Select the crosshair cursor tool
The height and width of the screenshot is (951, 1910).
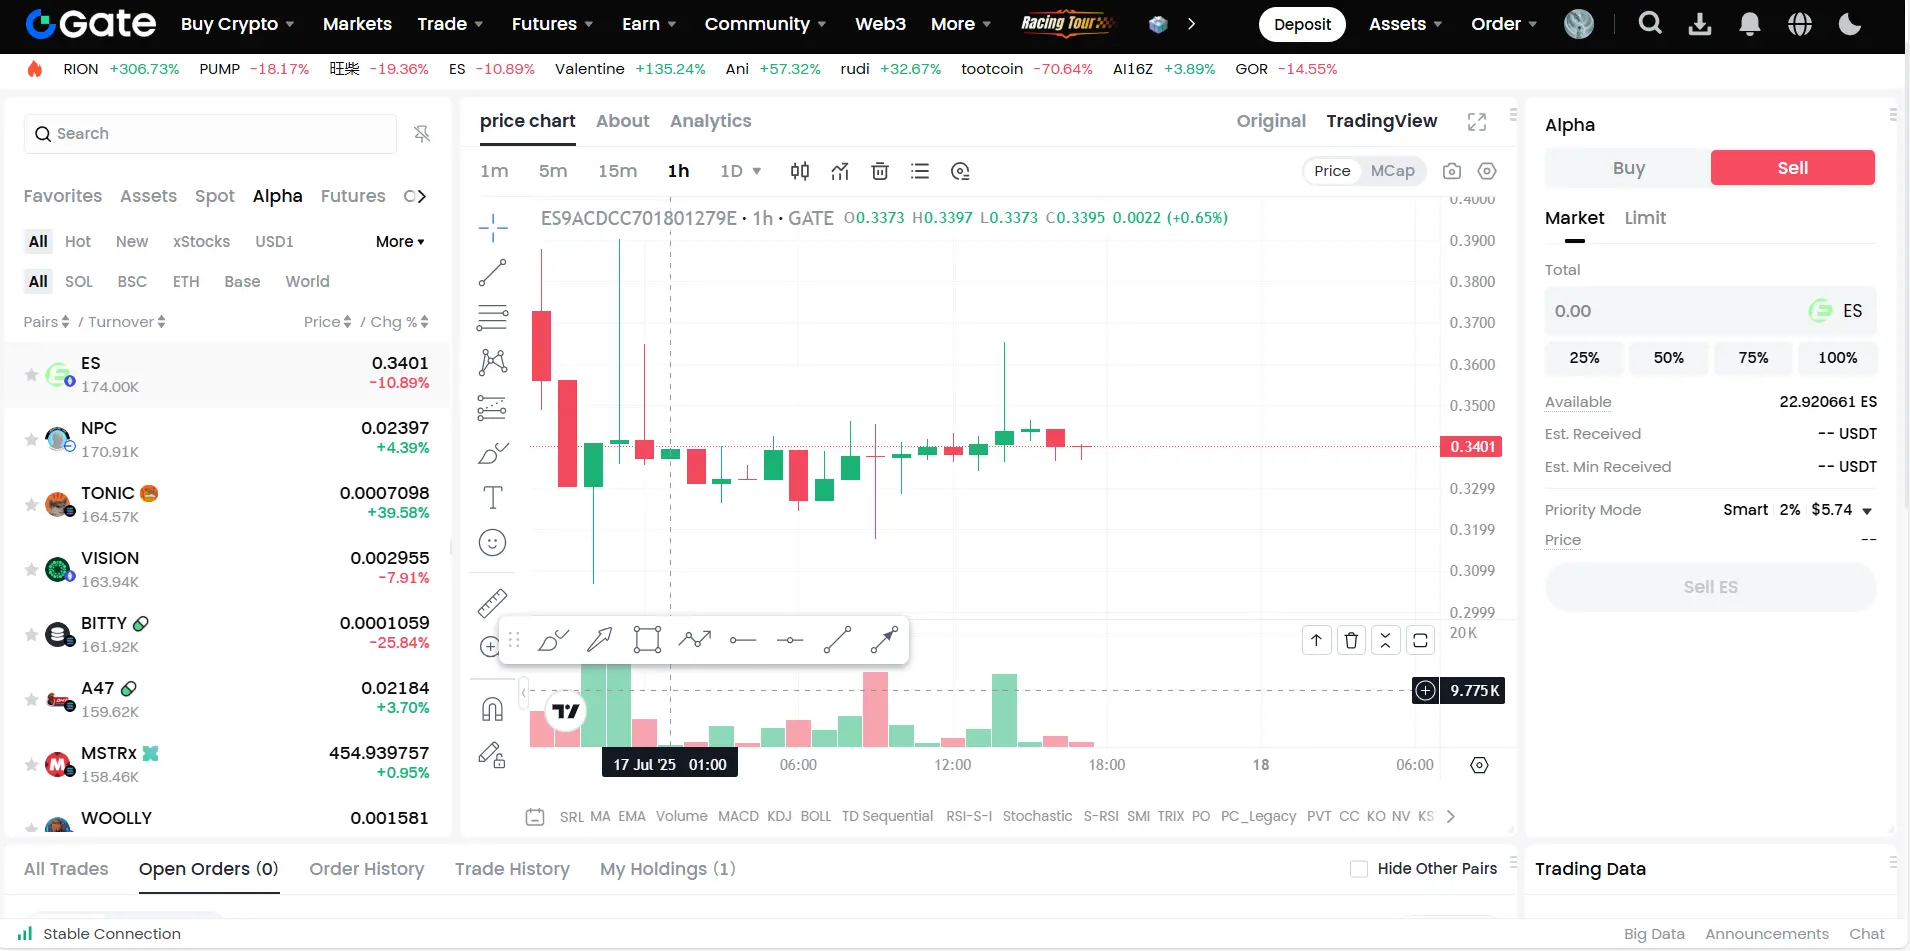point(492,227)
